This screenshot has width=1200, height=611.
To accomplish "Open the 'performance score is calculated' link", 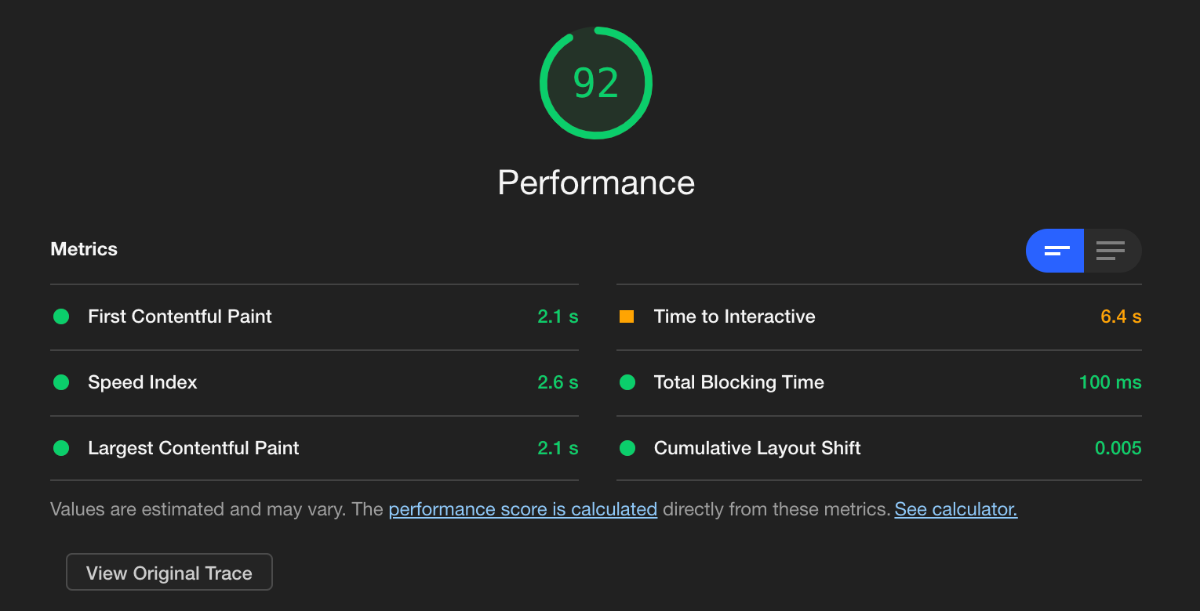I will tap(523, 509).
